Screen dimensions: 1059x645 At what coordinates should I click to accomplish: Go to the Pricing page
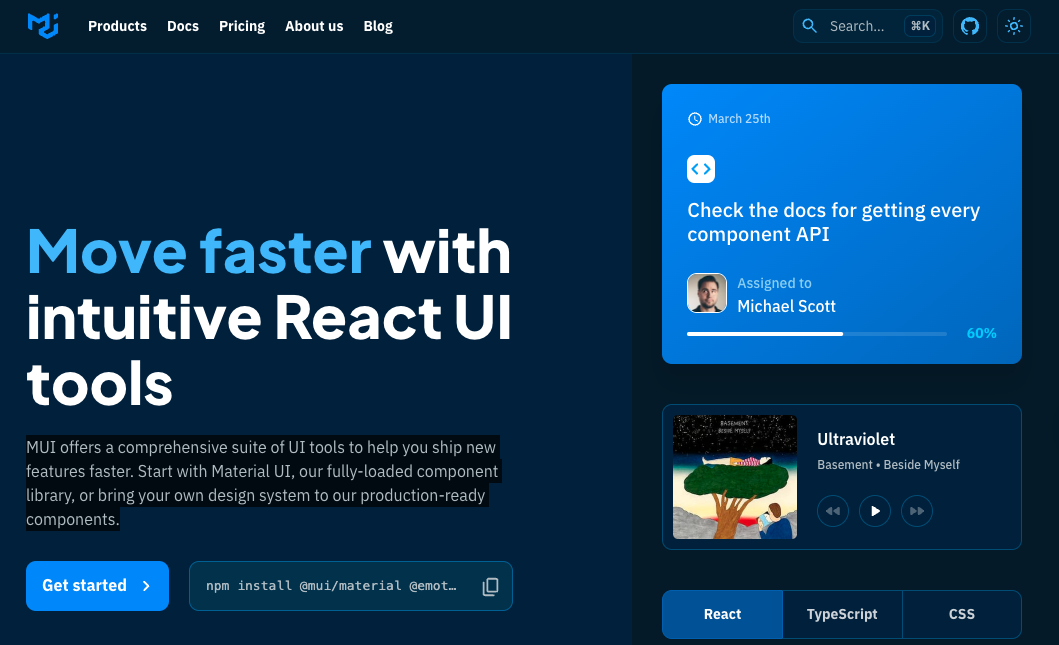click(242, 26)
